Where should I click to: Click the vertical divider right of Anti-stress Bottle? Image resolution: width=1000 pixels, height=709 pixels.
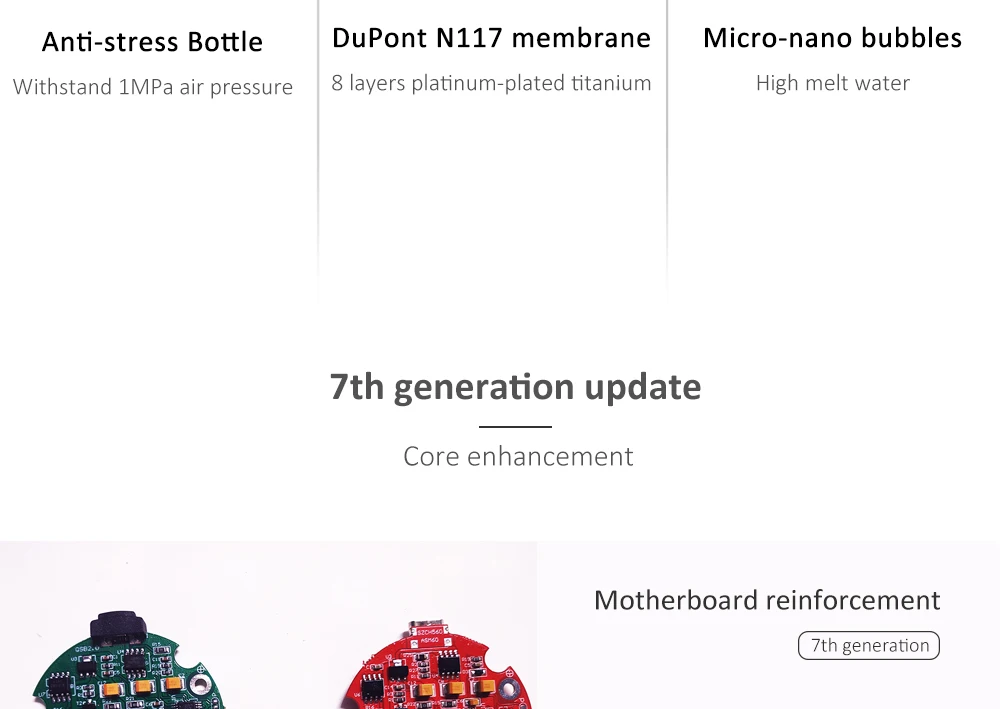point(318,150)
